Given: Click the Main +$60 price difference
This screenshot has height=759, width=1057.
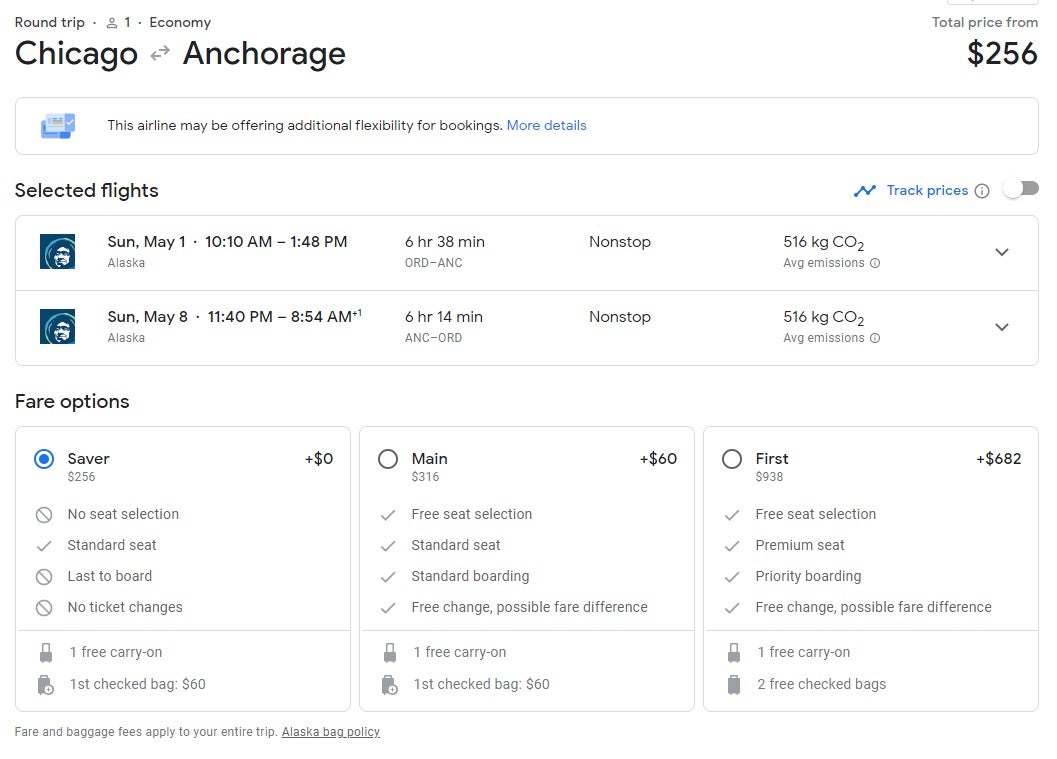Looking at the screenshot, I should click(x=658, y=458).
